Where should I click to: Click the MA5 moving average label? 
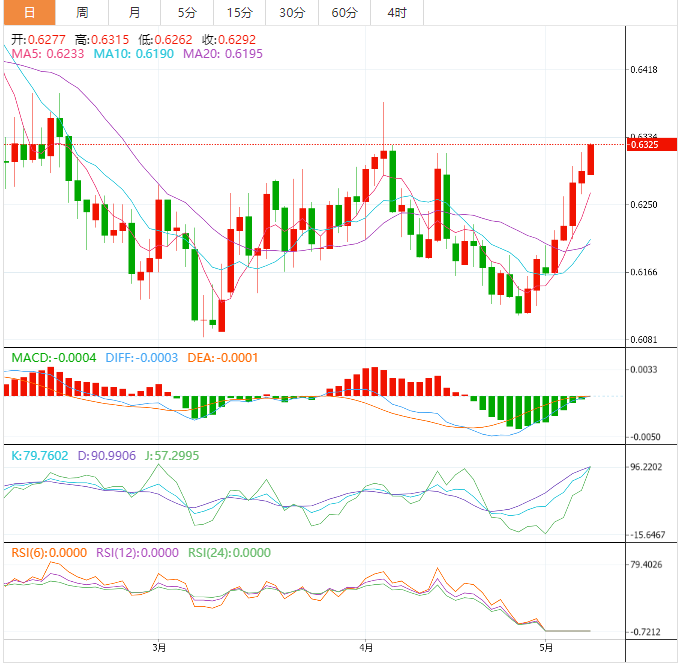tap(47, 53)
